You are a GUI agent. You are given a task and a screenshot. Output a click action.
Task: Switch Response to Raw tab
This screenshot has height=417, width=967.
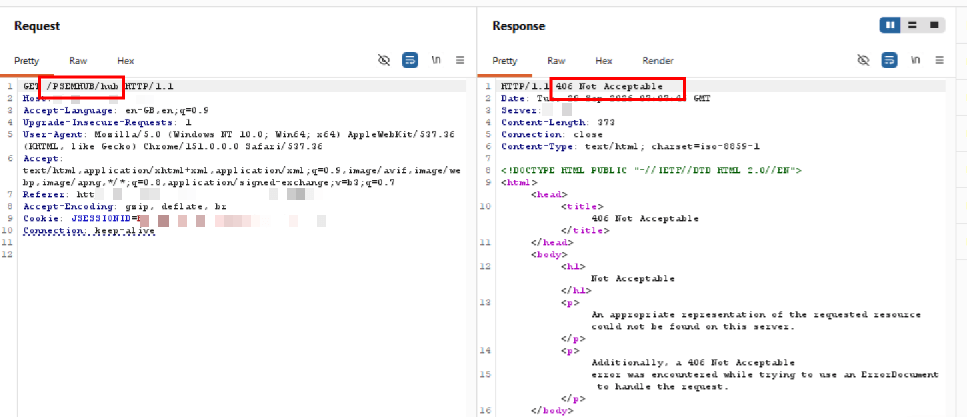tap(556, 61)
